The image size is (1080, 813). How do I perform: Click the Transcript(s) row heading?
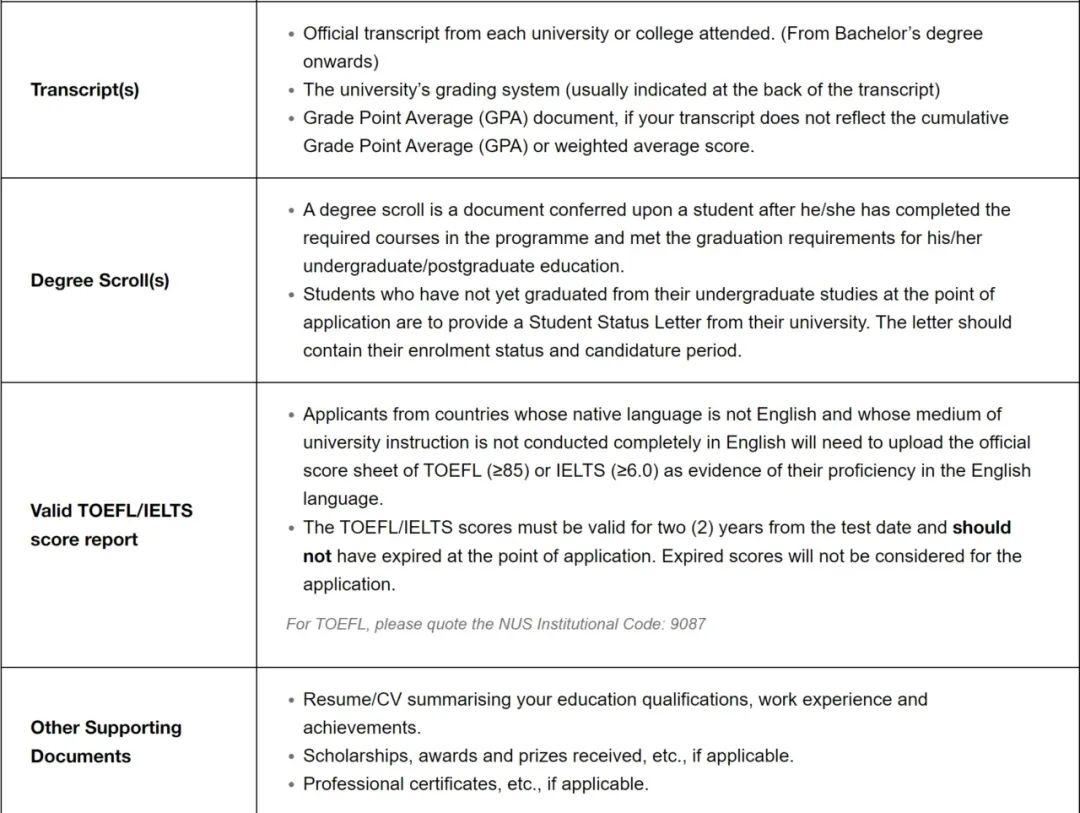click(85, 90)
